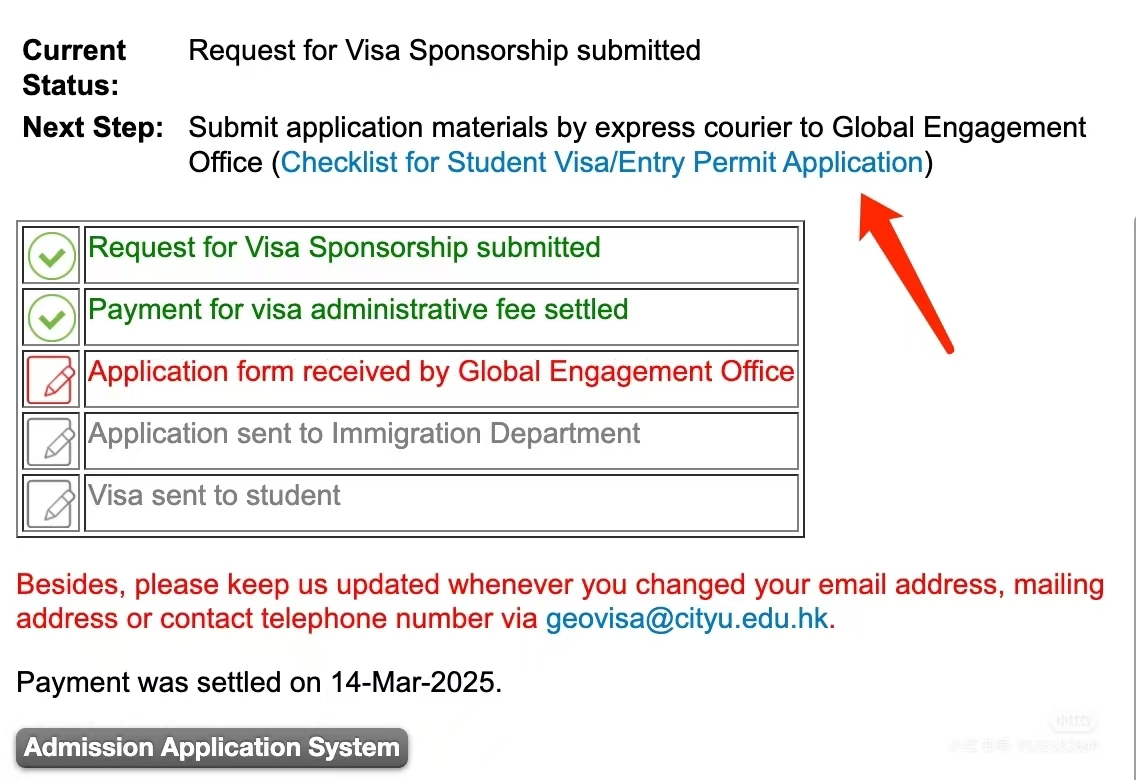The image size is (1136, 780).
Task: Open the Admission Application System button
Action: coord(212,747)
